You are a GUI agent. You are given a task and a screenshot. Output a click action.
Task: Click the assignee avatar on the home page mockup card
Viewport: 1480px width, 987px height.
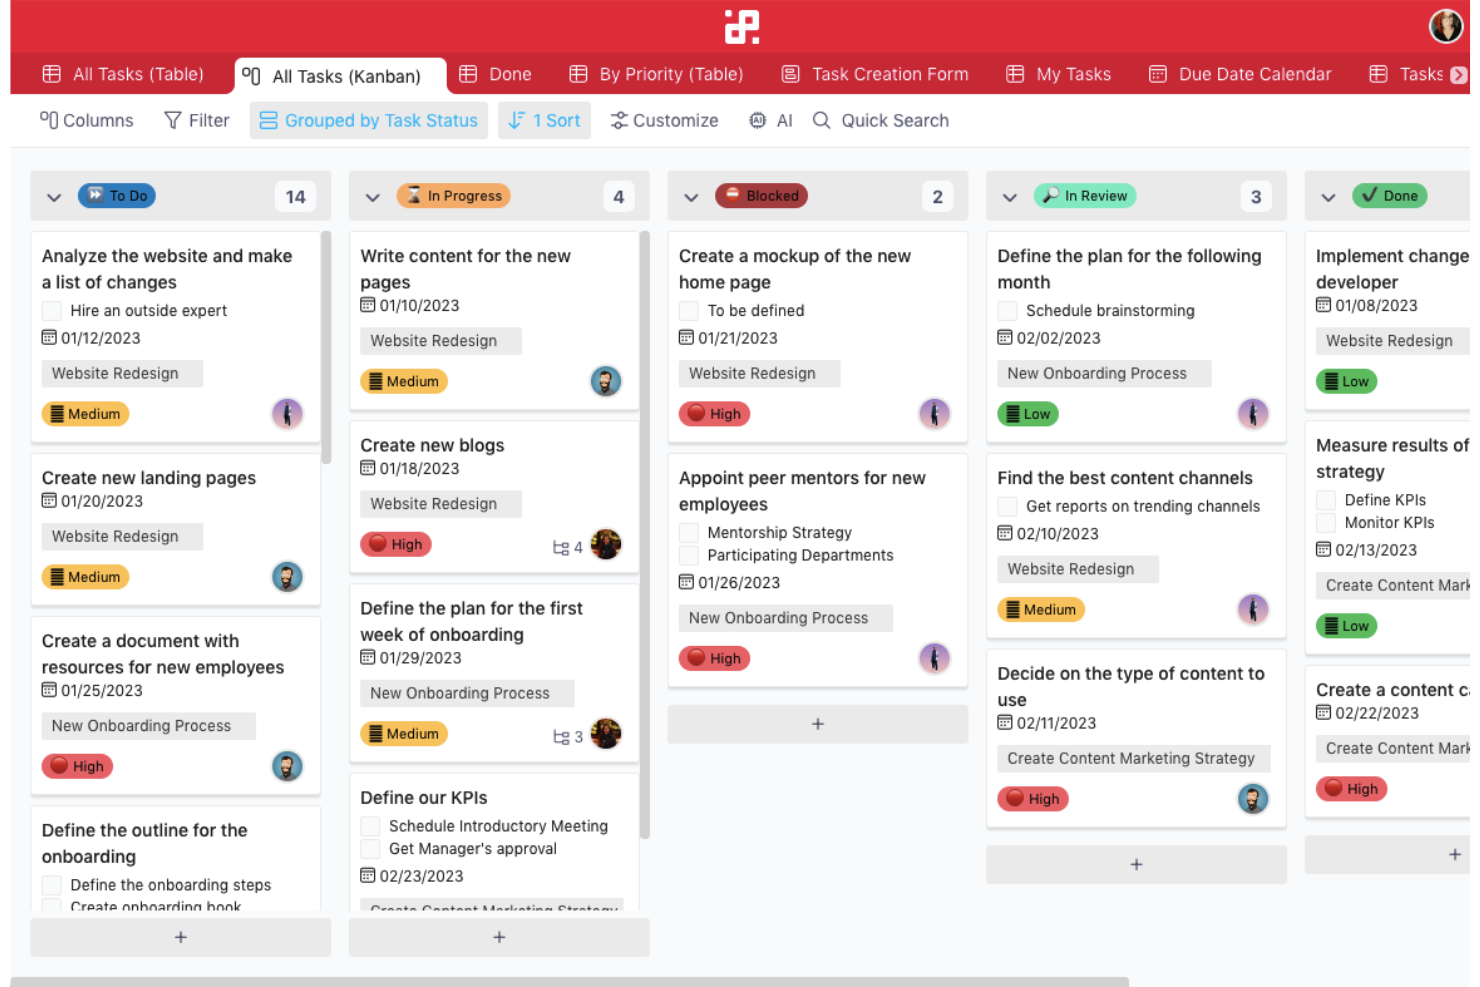934,413
